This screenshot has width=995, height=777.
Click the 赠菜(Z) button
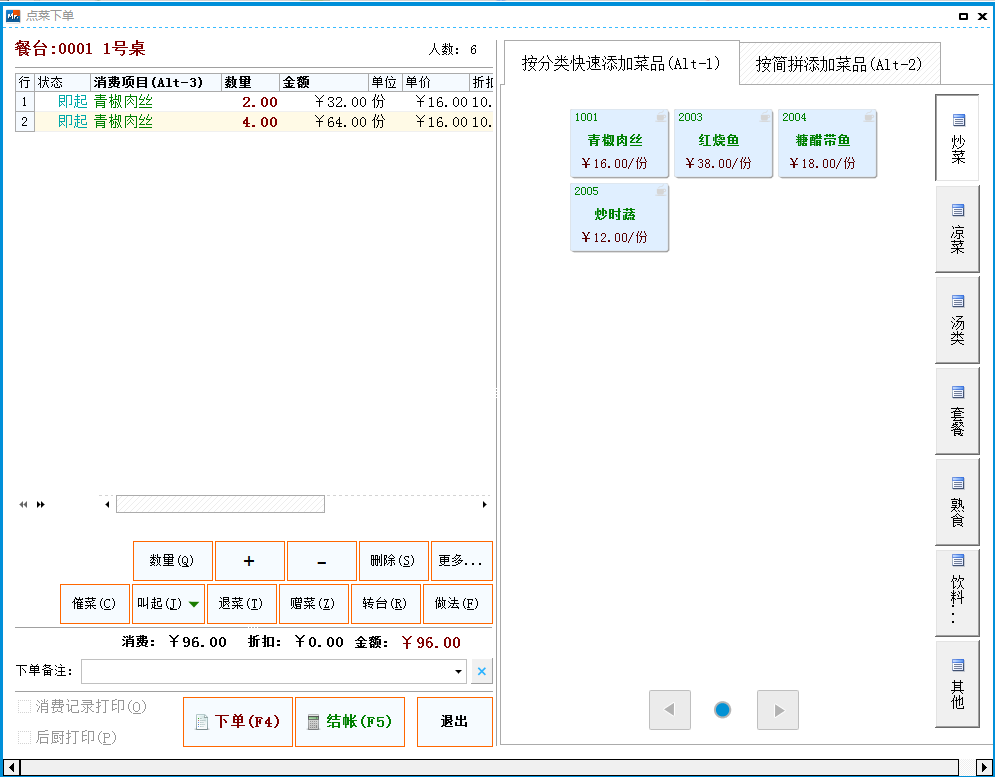coord(313,604)
